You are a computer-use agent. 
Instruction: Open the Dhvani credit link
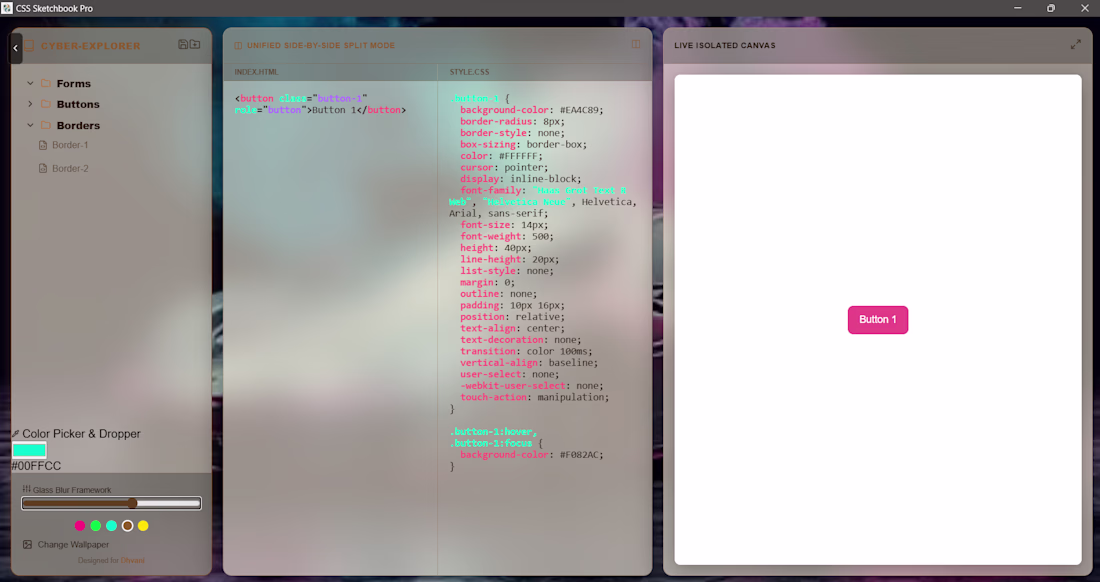[x=133, y=560]
